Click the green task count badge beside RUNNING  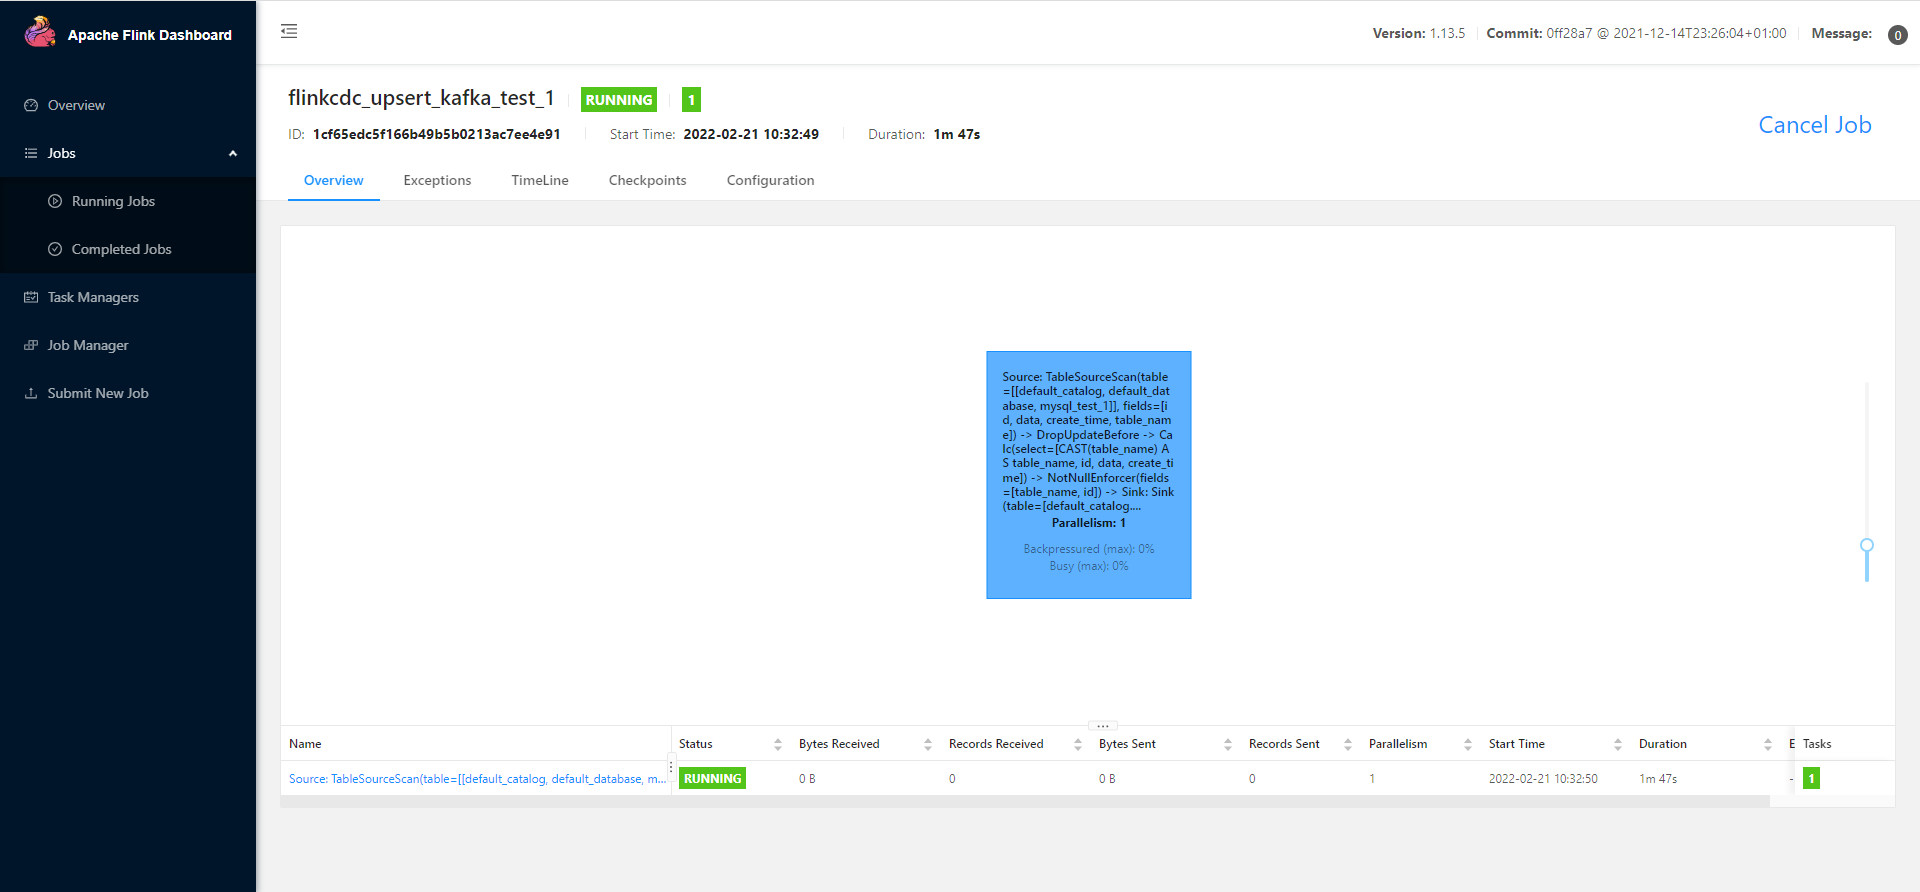pyautogui.click(x=691, y=100)
